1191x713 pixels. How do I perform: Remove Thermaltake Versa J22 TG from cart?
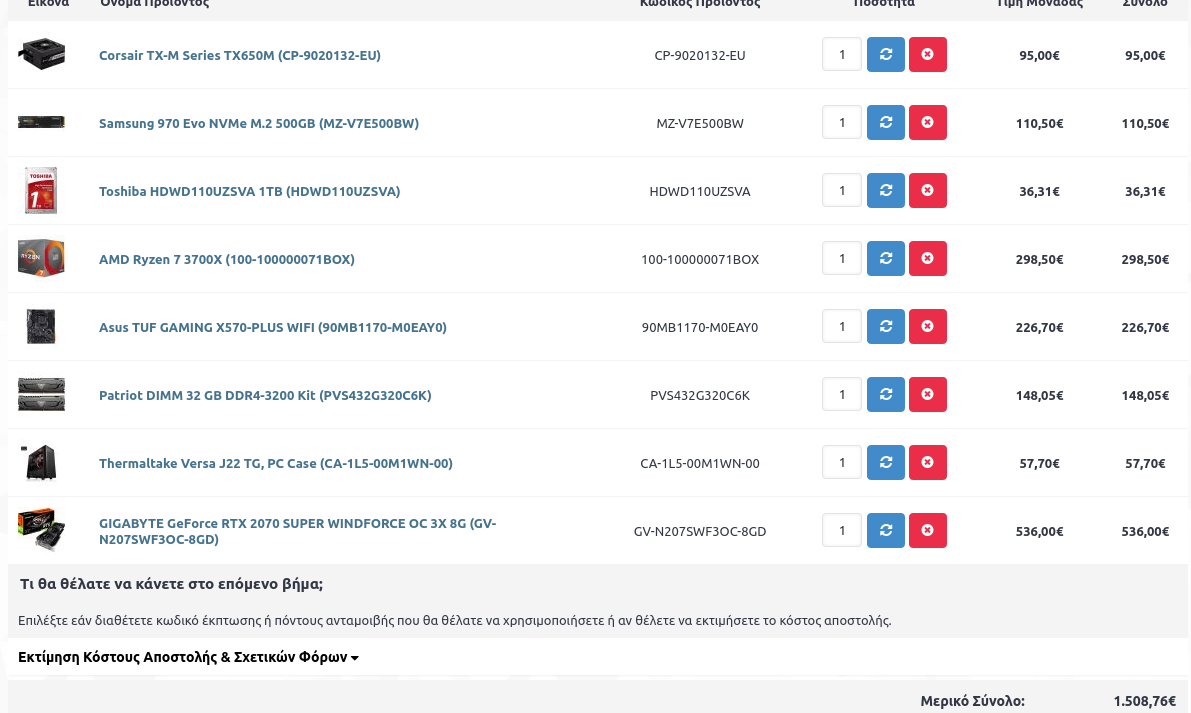(927, 462)
